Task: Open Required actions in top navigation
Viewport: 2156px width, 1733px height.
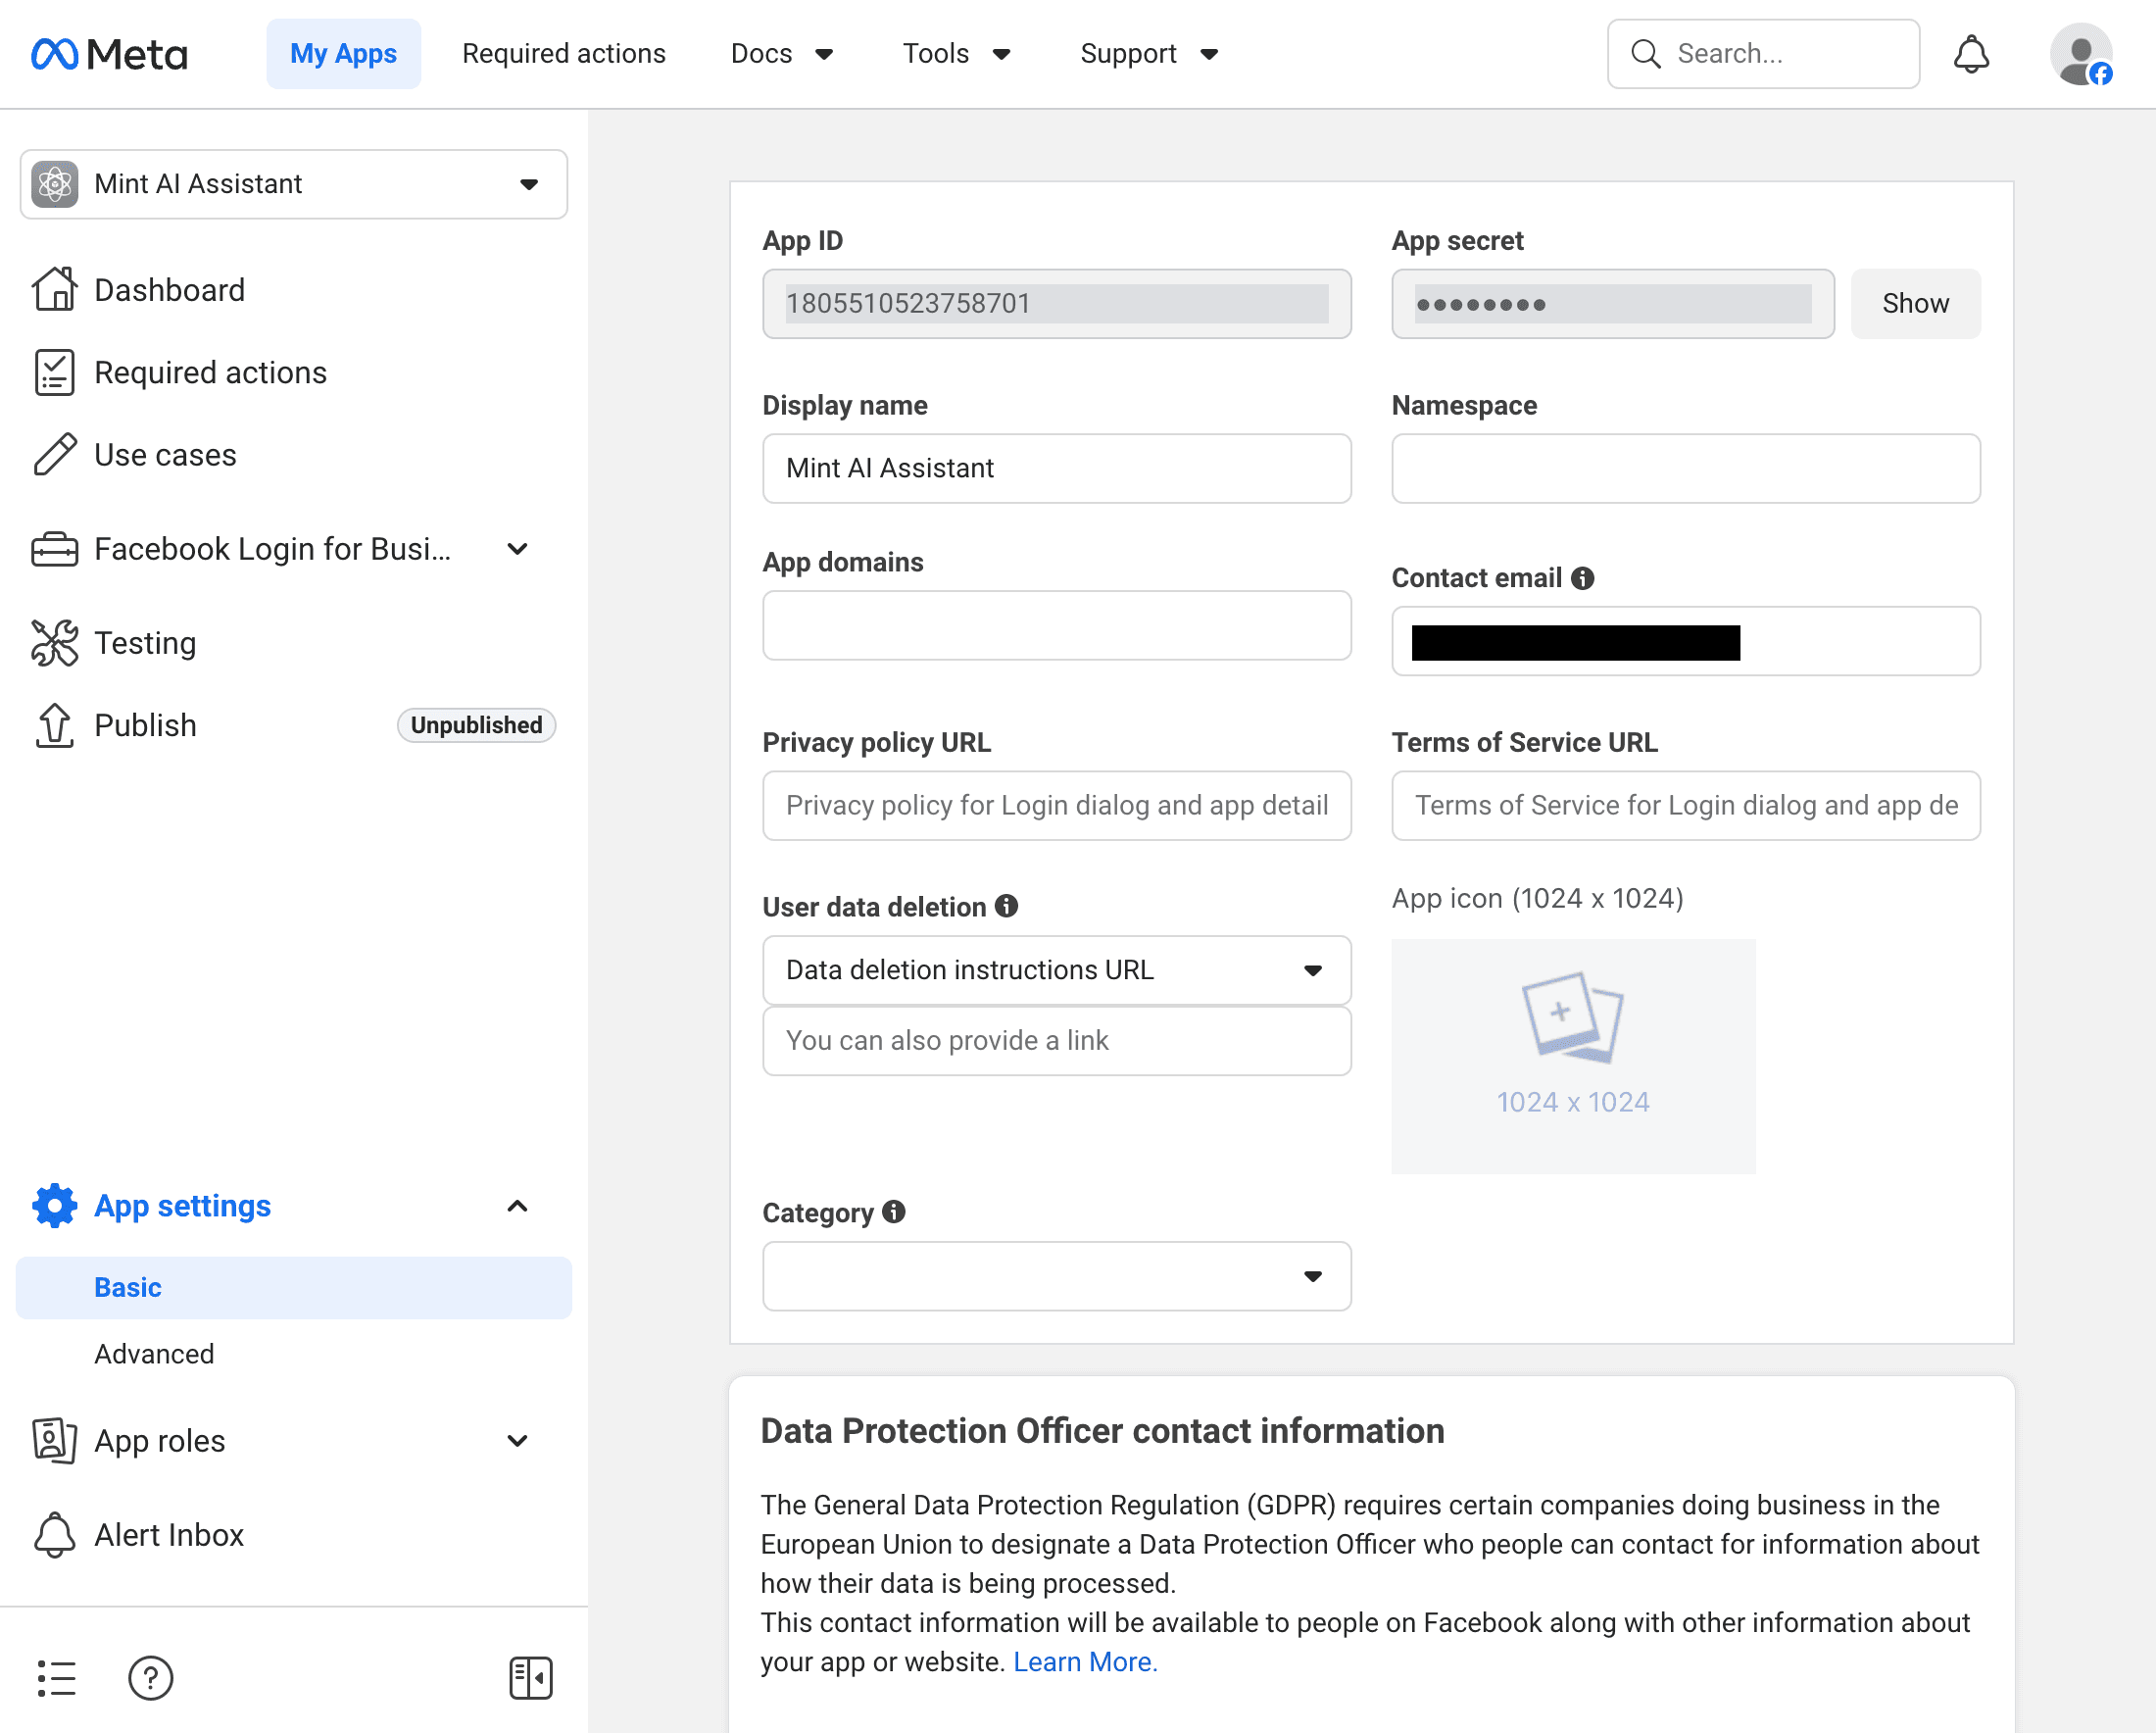Action: click(564, 54)
